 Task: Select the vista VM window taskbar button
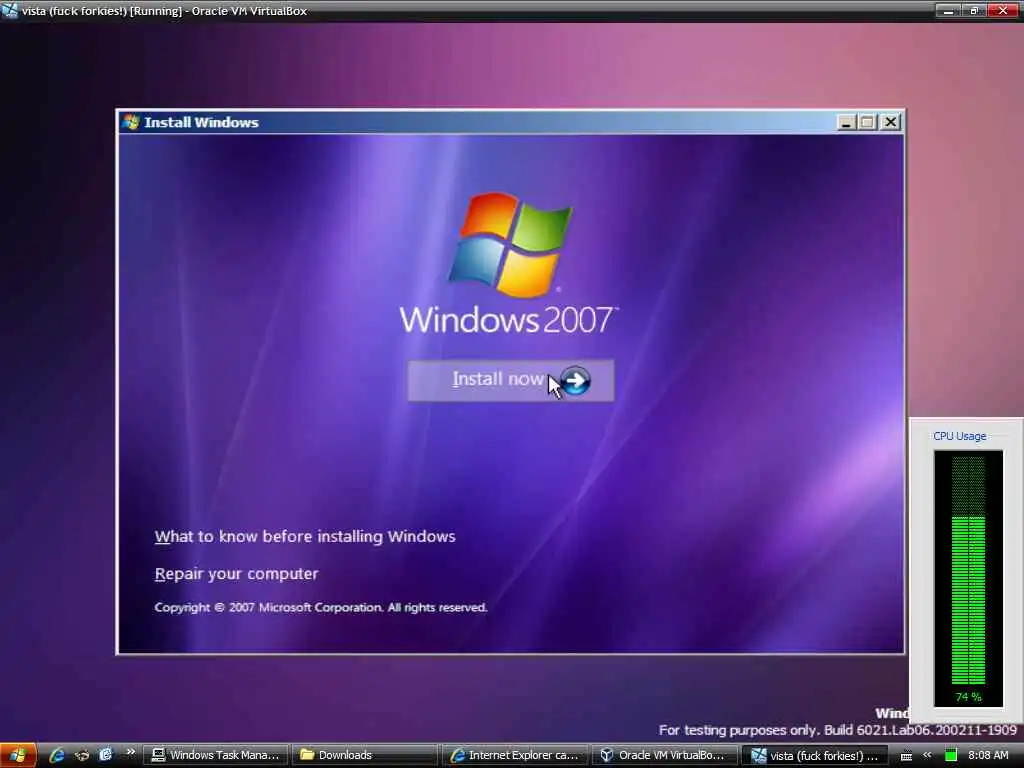pyautogui.click(x=815, y=756)
